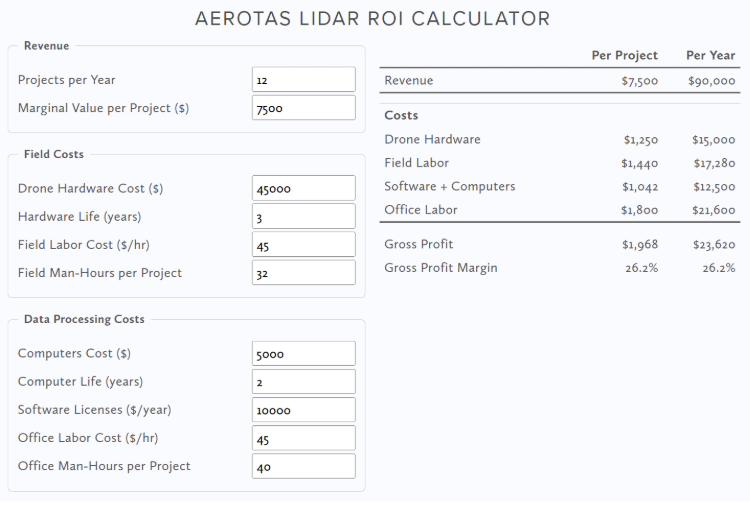Focus the Drone Hardware Cost input box
The width and height of the screenshot is (750, 505).
click(304, 188)
